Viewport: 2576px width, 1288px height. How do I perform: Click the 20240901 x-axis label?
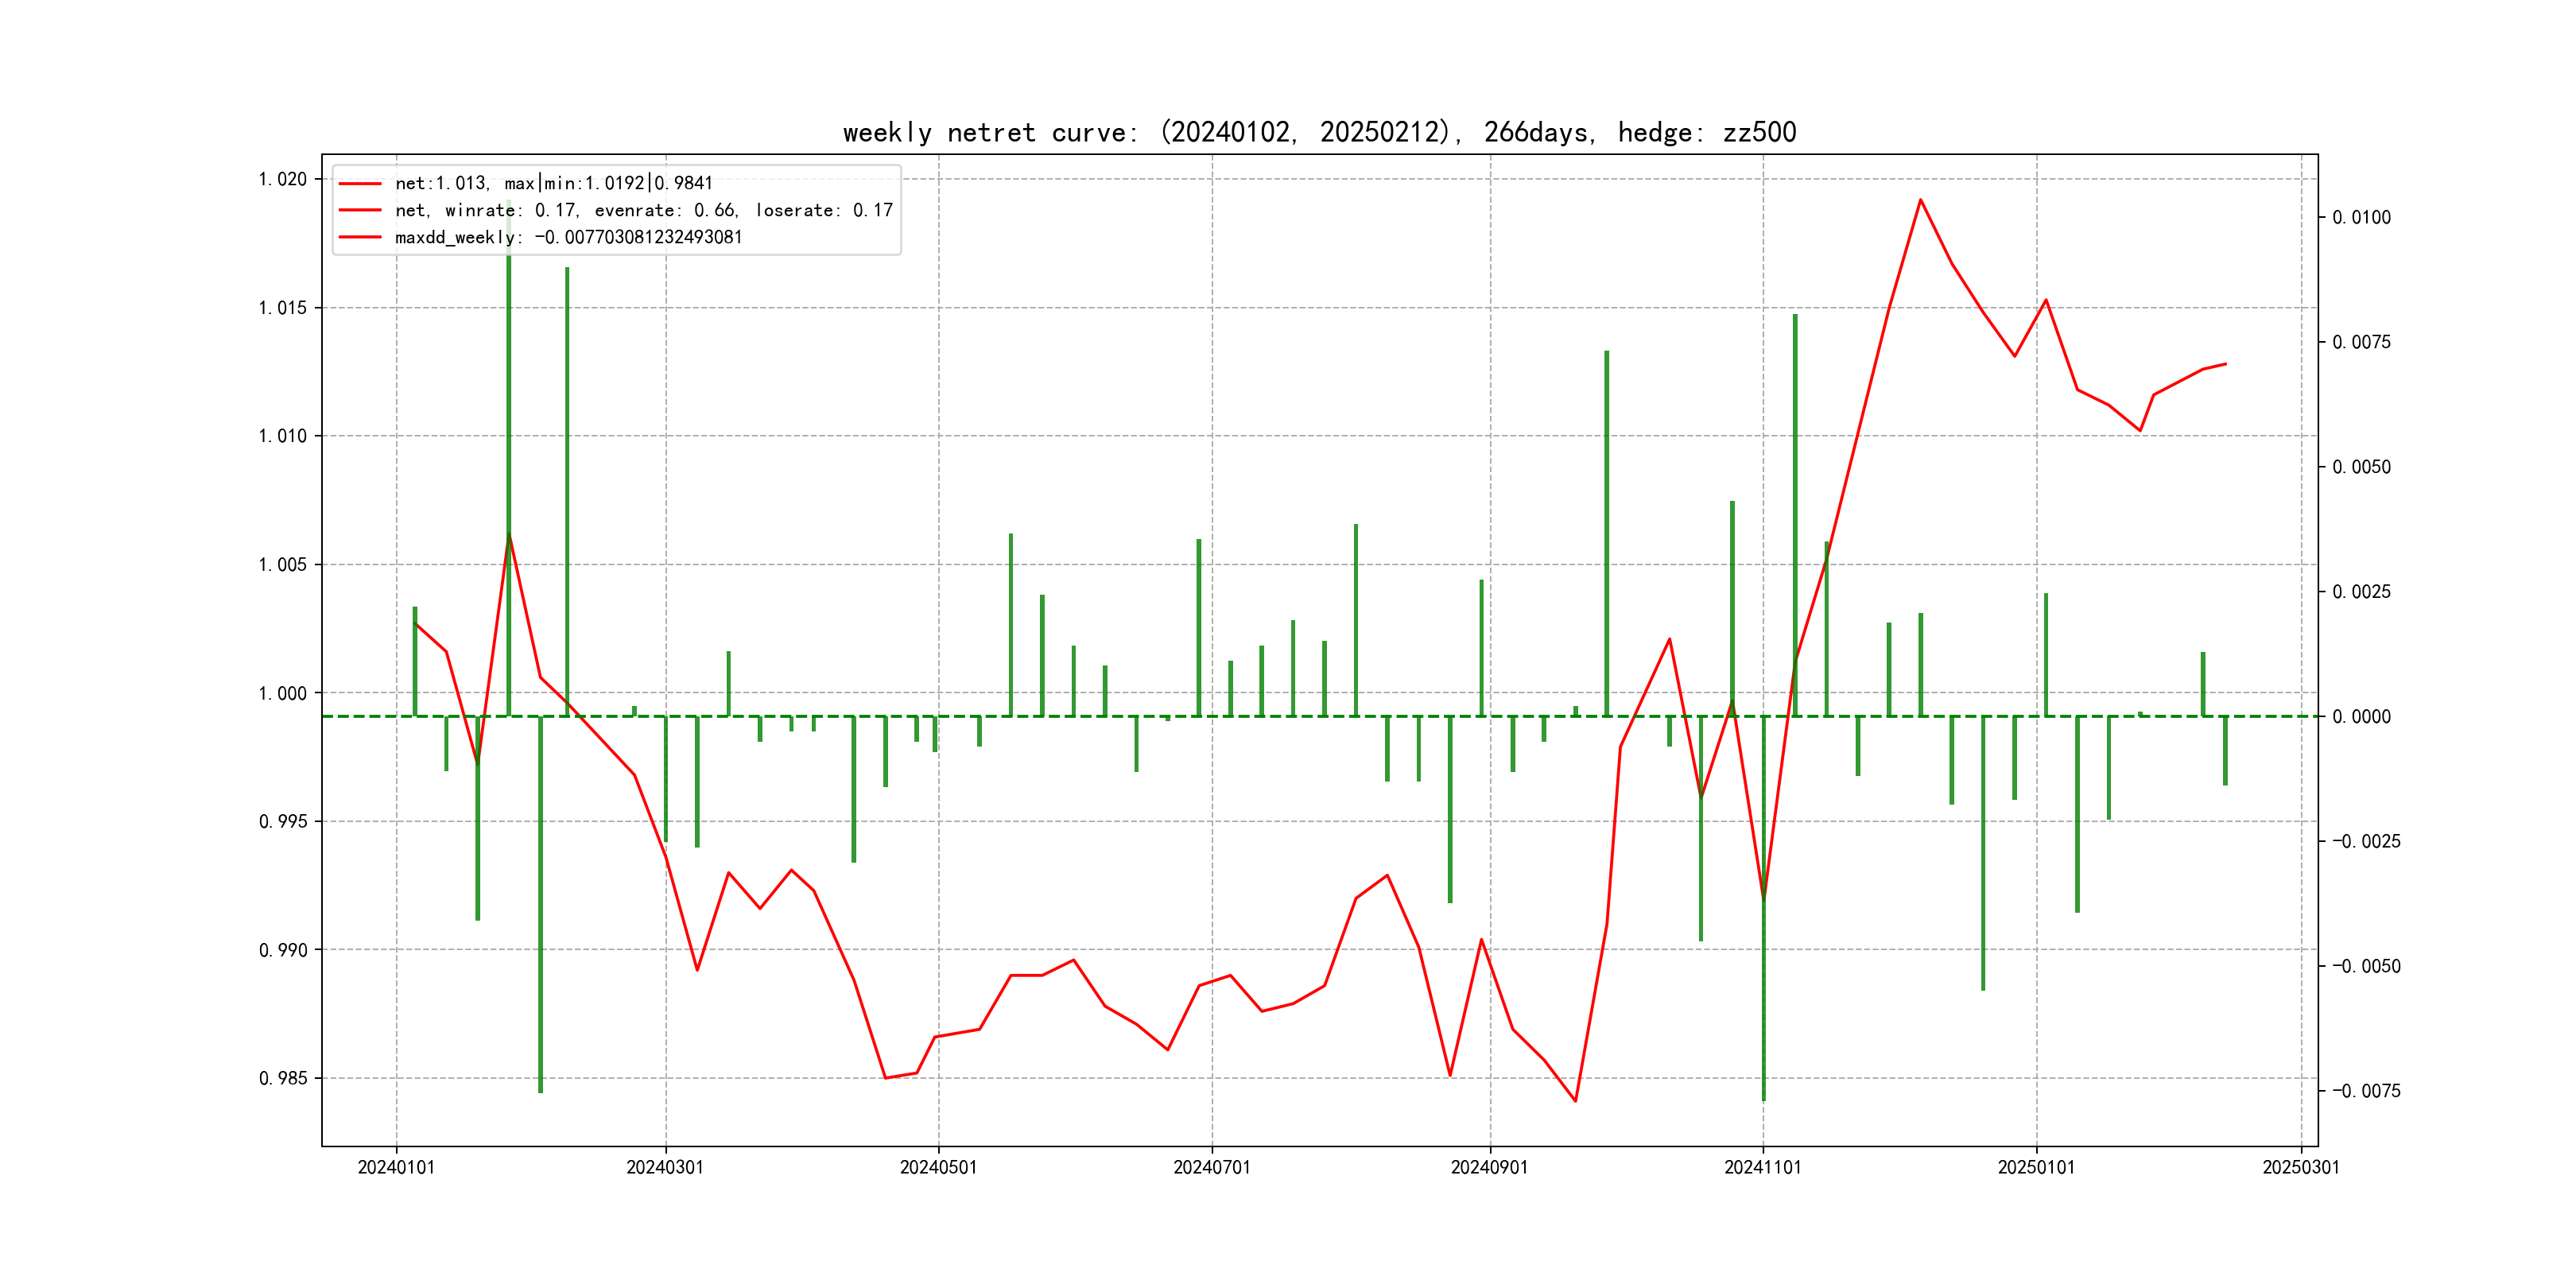point(1489,1167)
